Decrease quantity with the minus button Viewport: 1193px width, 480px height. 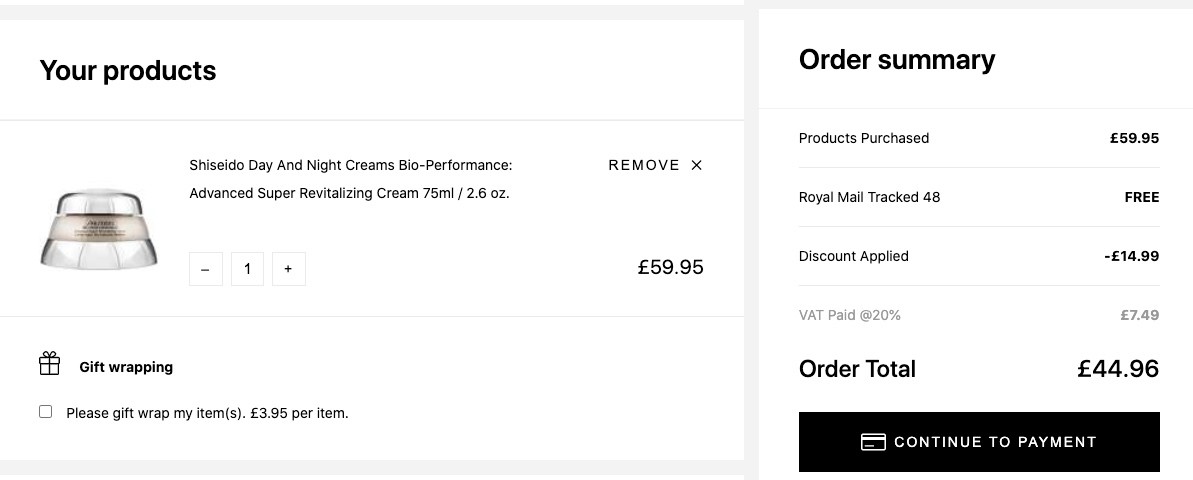click(x=205, y=269)
